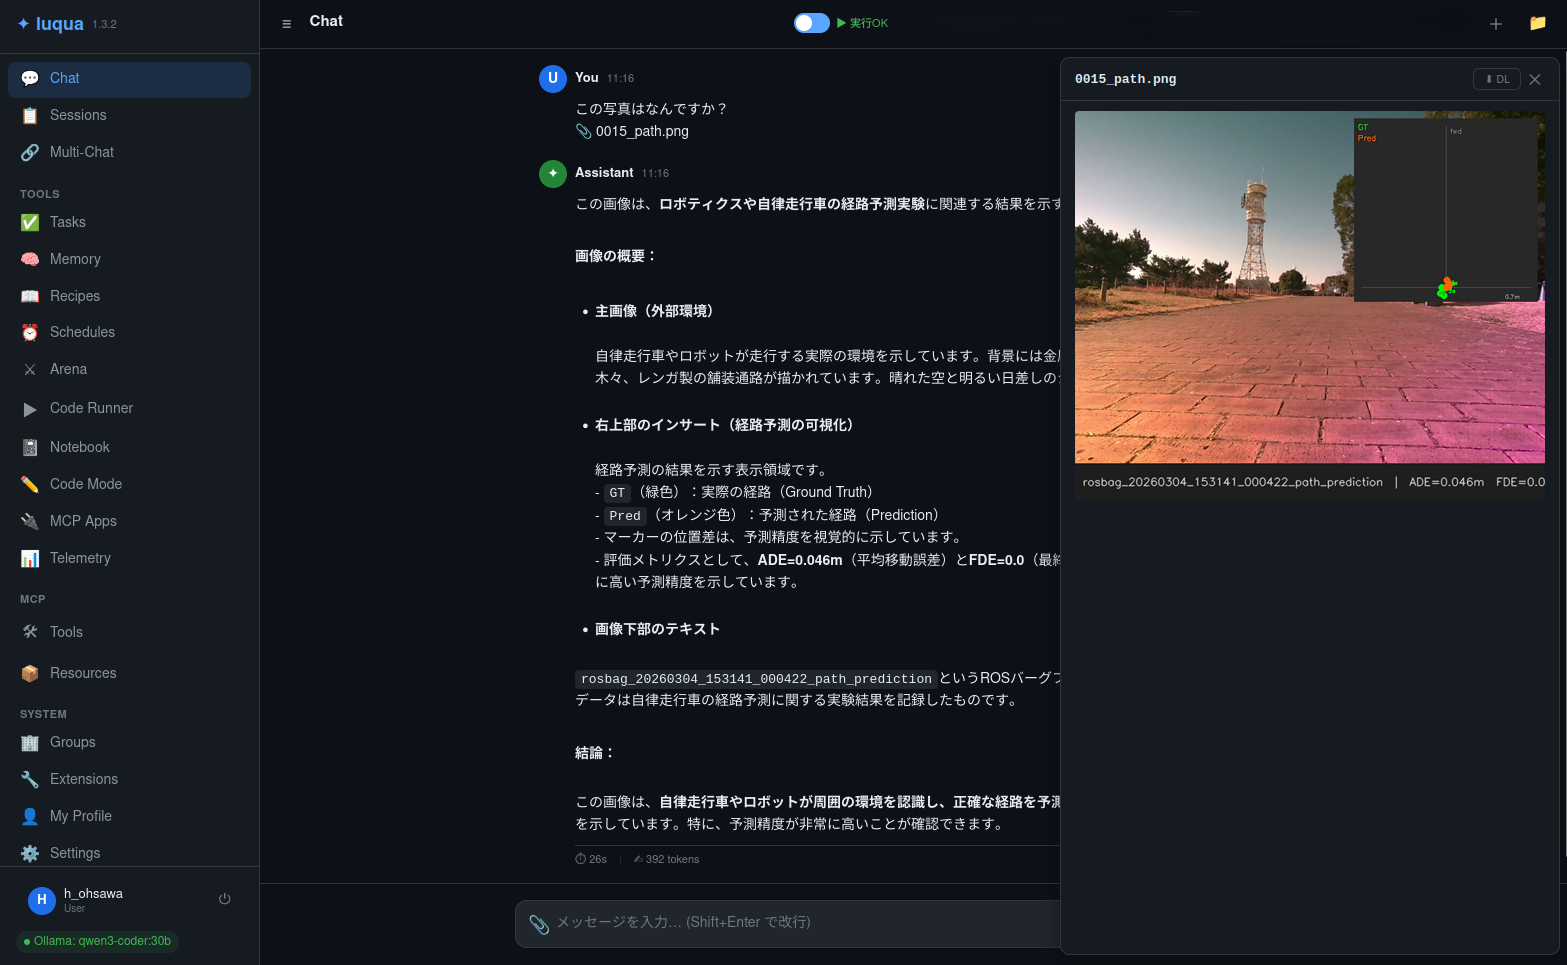The image size is (1567, 965).
Task: Click the hamburger menu icon next to Chat
Action: pos(287,24)
